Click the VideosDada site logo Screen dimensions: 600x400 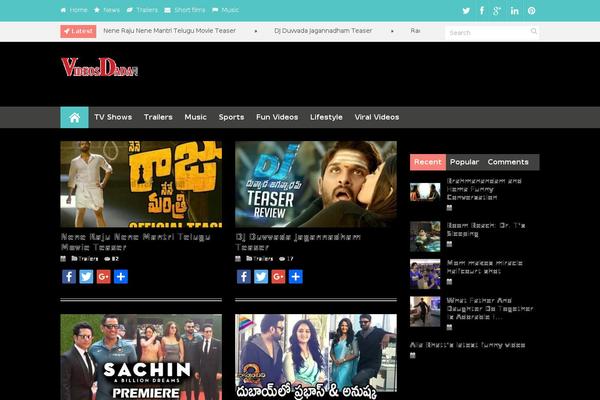point(99,67)
